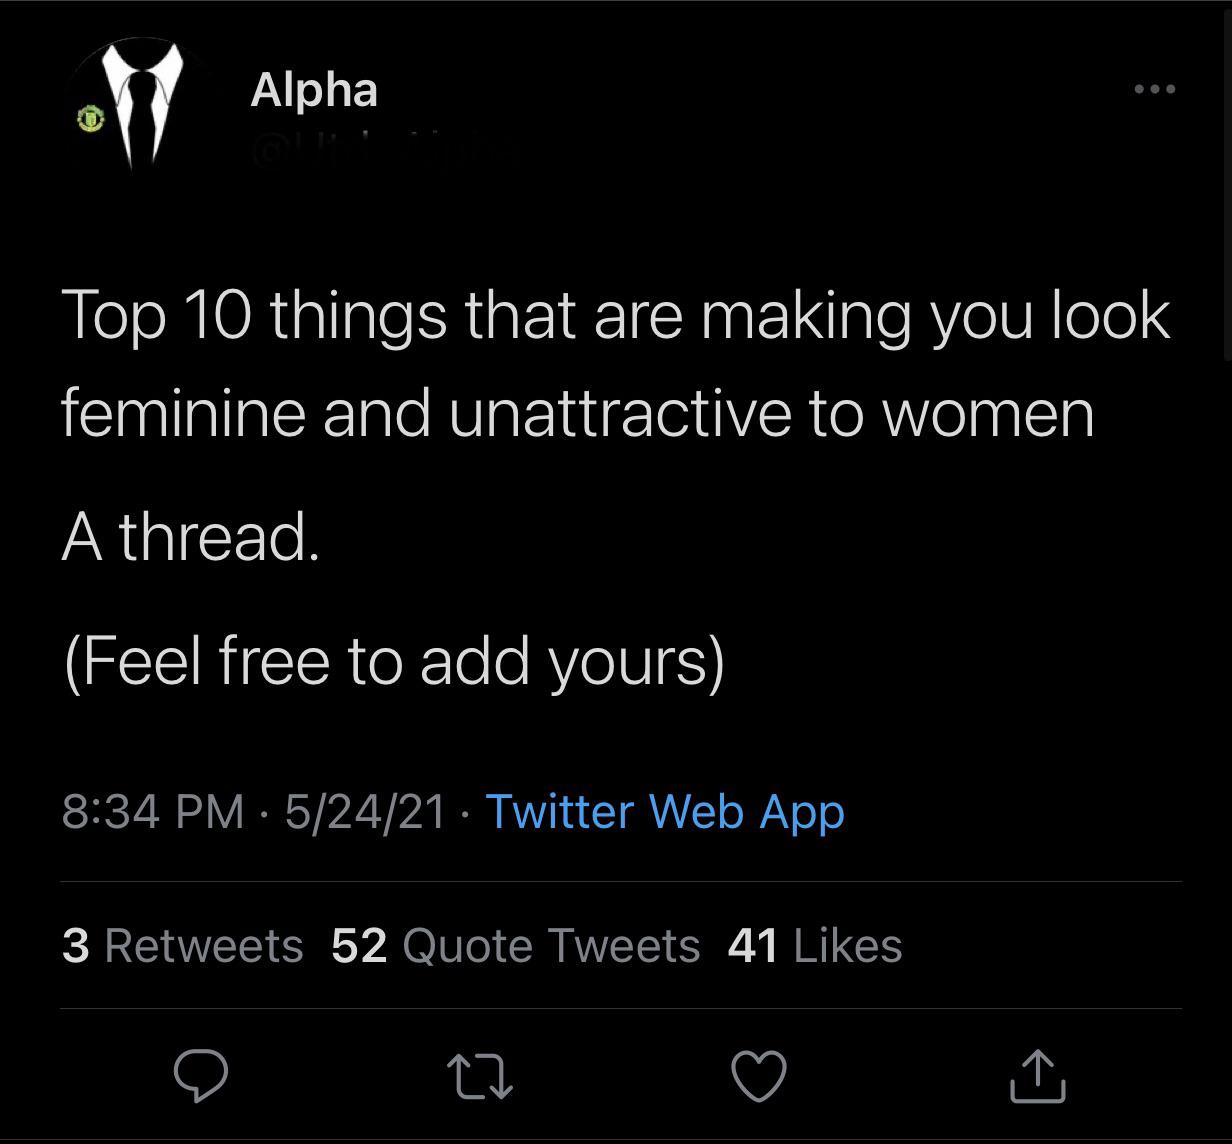The image size is (1232, 1144).
Task: Share the tweet via the share icon
Action: pyautogui.click(x=1038, y=1076)
